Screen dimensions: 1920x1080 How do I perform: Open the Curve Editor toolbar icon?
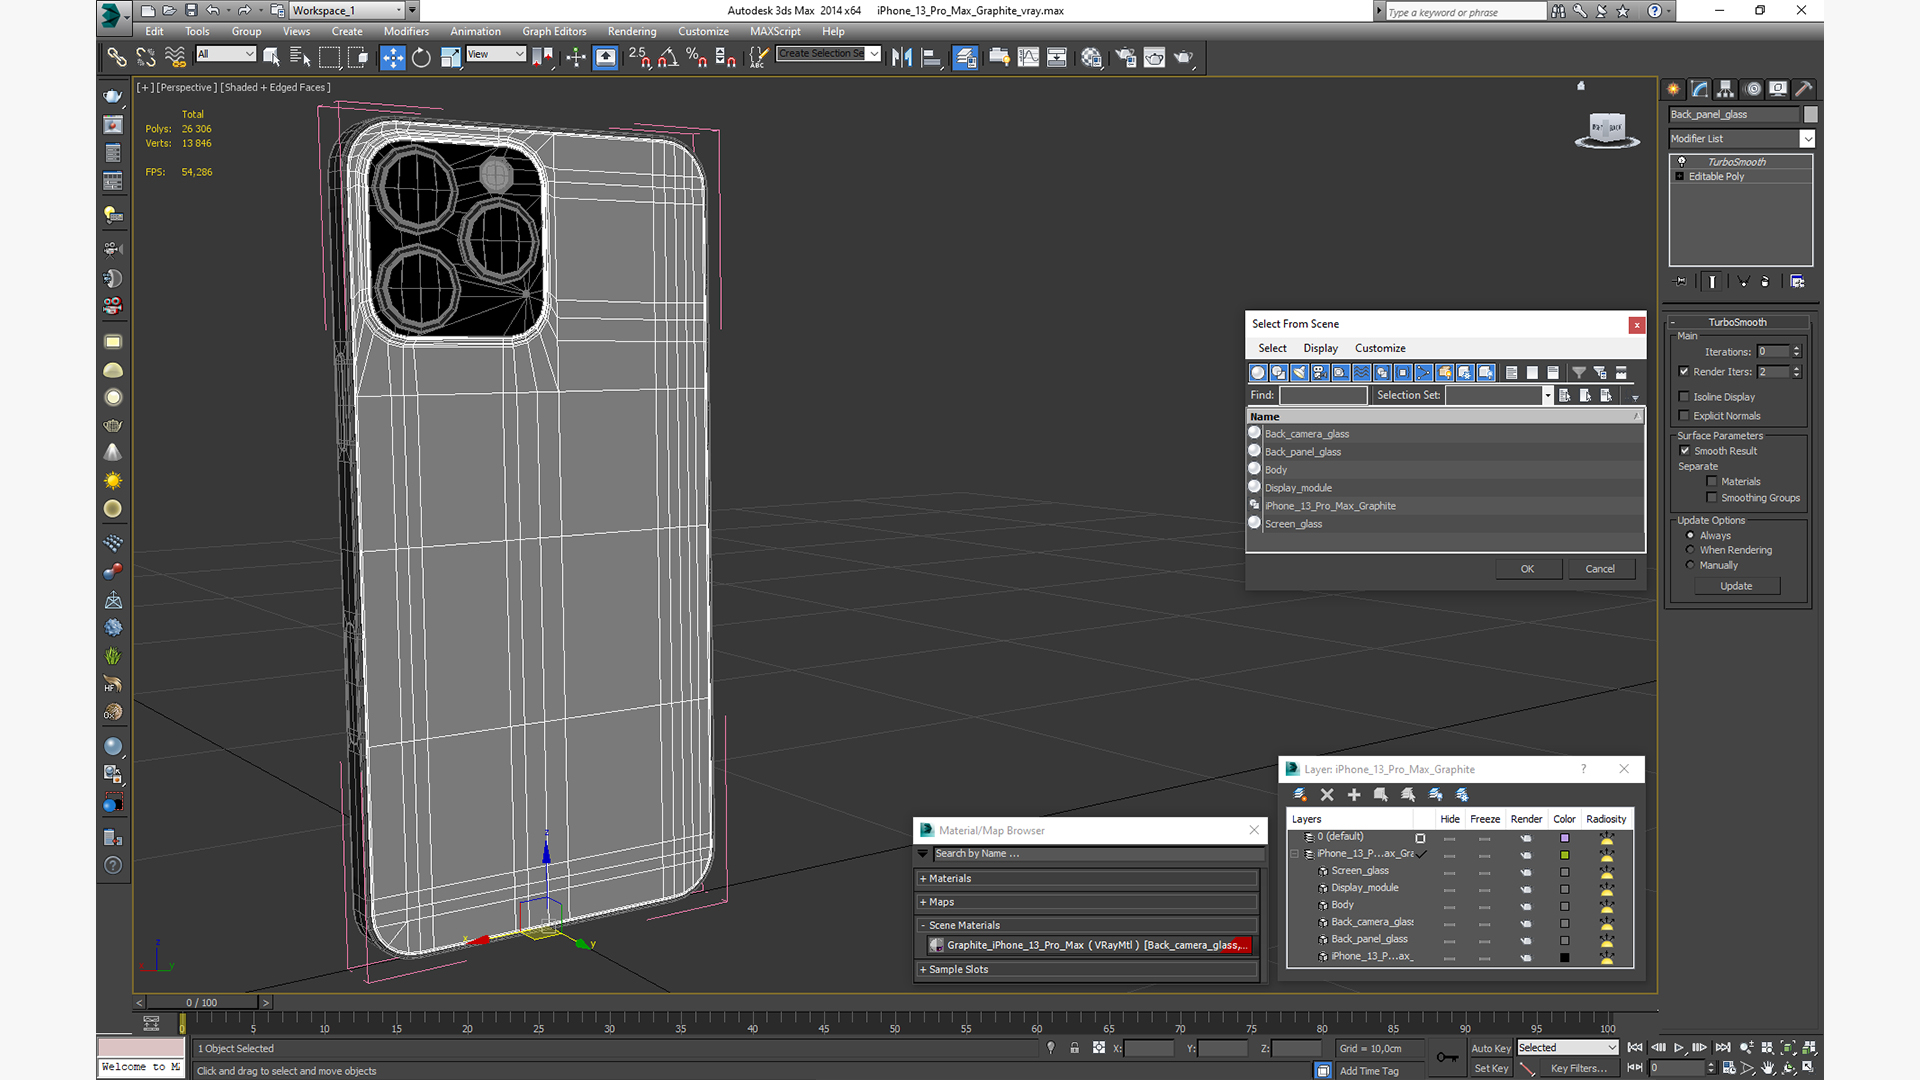[1028, 58]
